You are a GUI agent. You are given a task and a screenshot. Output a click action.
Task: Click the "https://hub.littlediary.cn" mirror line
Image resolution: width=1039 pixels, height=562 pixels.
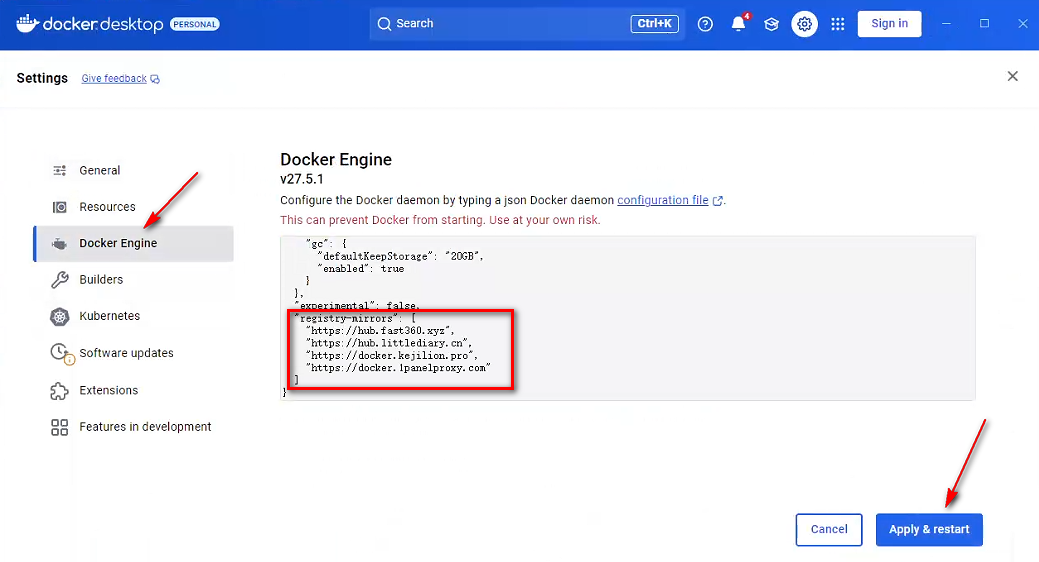click(389, 343)
